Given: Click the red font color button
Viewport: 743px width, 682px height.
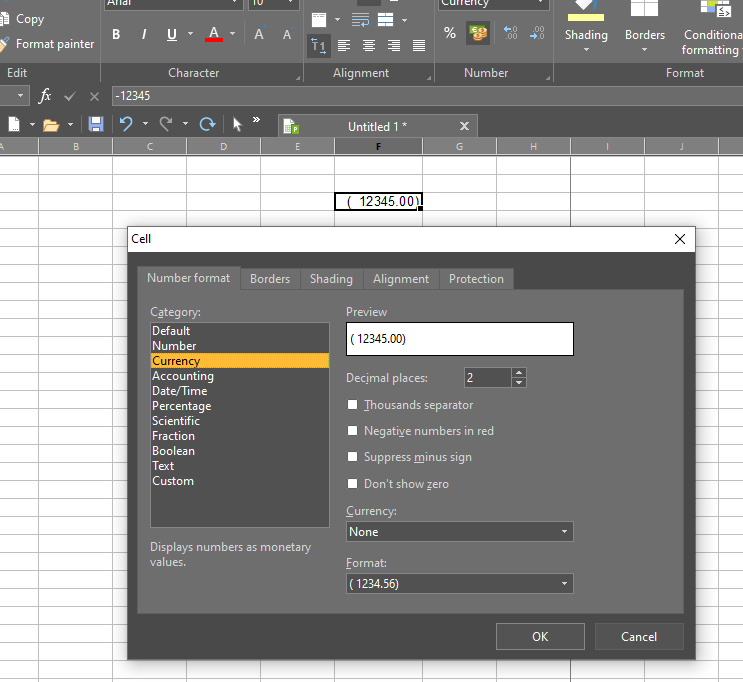Looking at the screenshot, I should [214, 35].
